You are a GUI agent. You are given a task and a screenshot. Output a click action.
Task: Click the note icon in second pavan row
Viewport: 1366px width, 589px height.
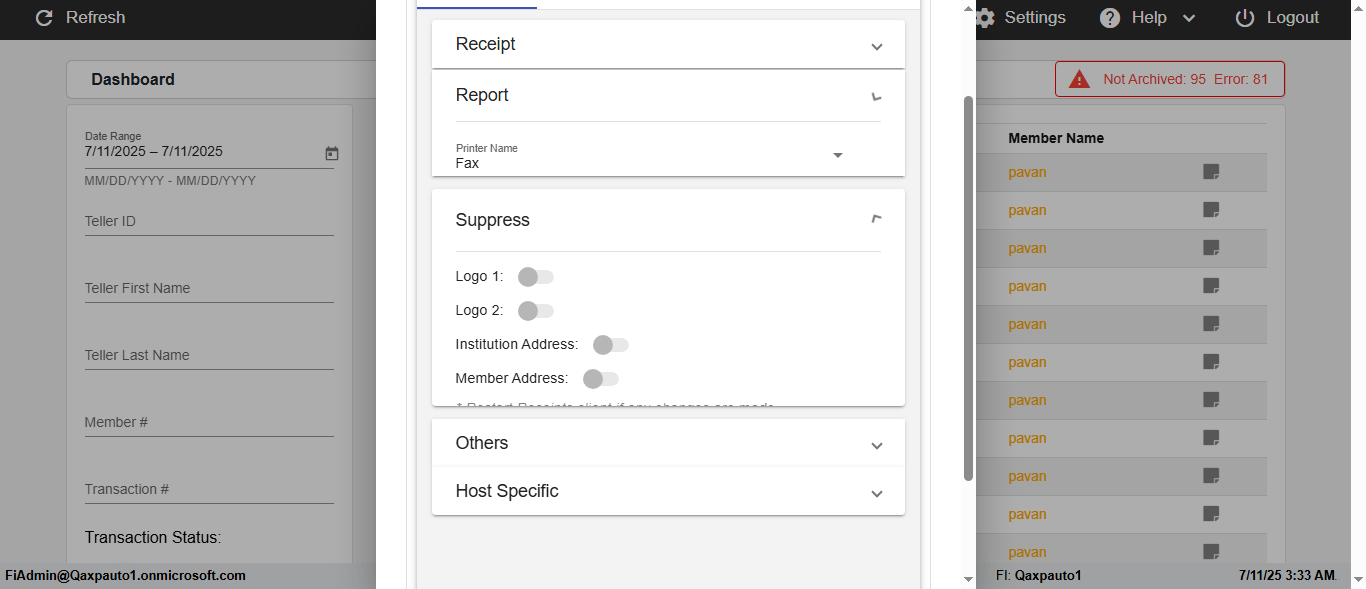click(1211, 210)
